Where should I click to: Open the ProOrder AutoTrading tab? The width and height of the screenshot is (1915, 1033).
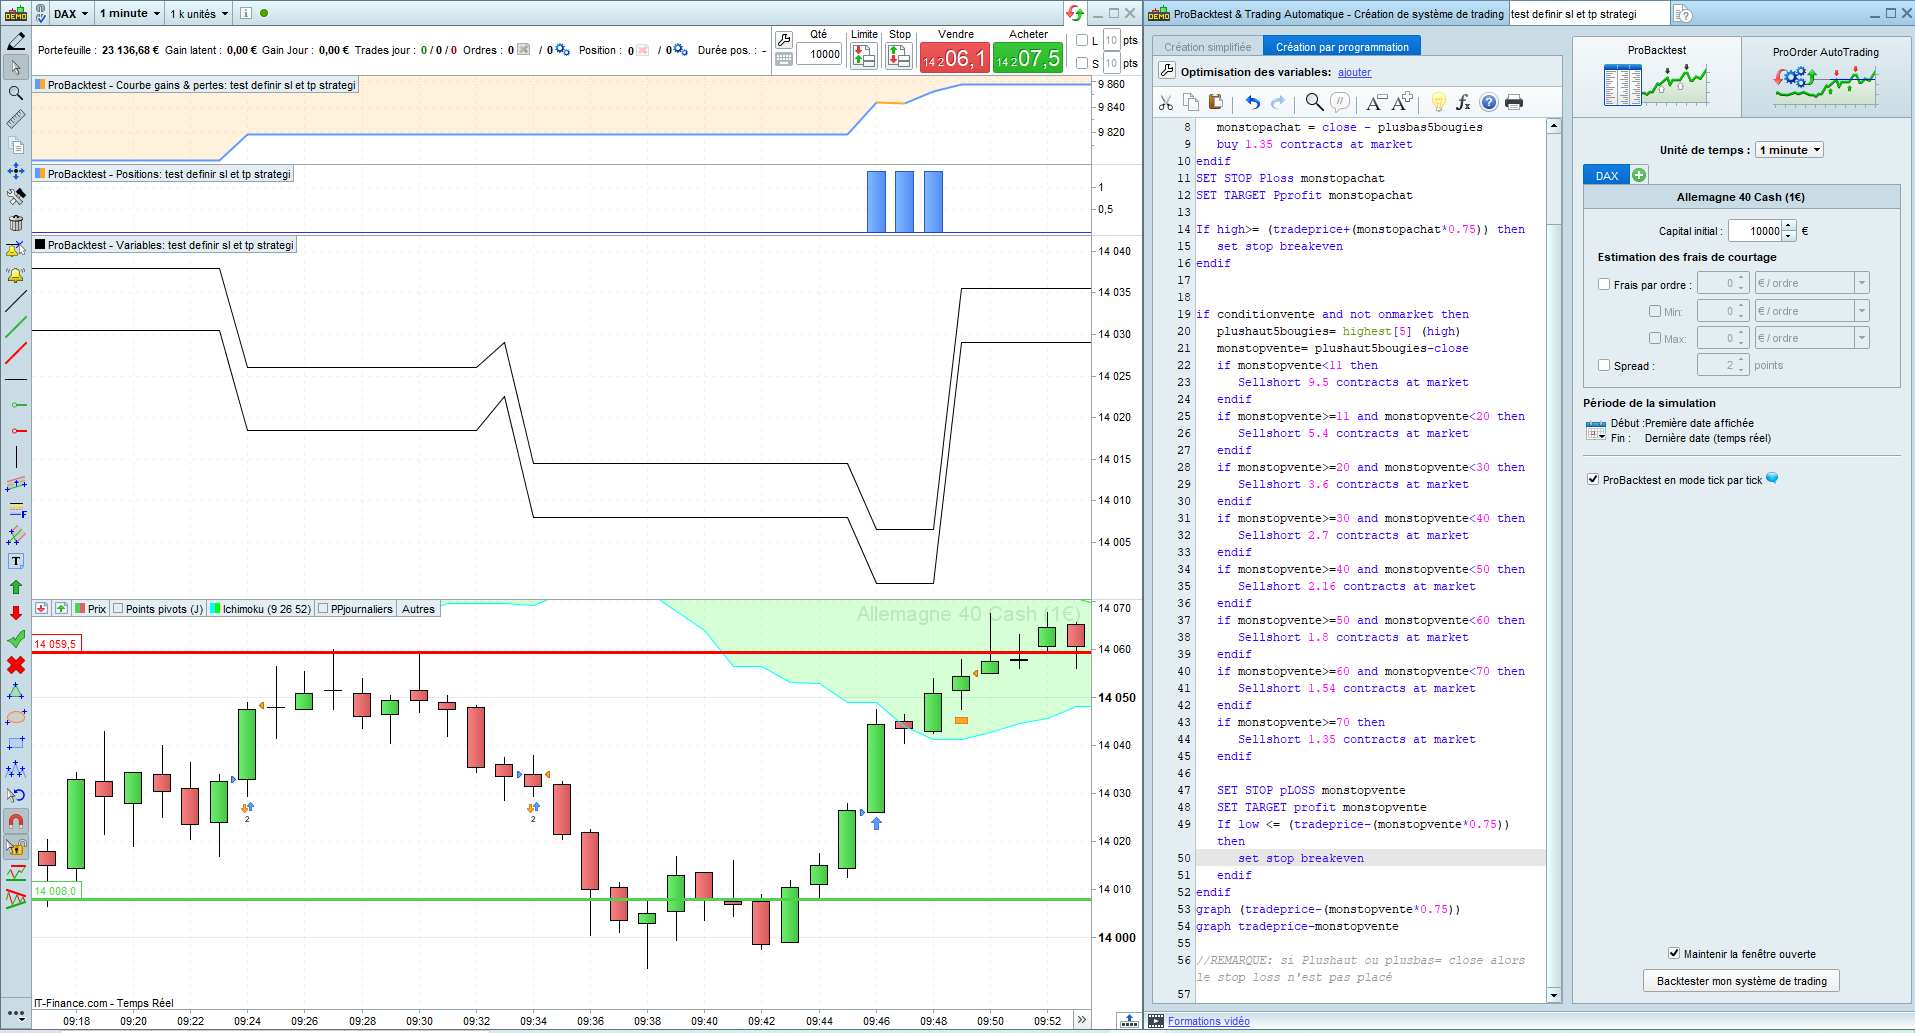pos(1825,76)
